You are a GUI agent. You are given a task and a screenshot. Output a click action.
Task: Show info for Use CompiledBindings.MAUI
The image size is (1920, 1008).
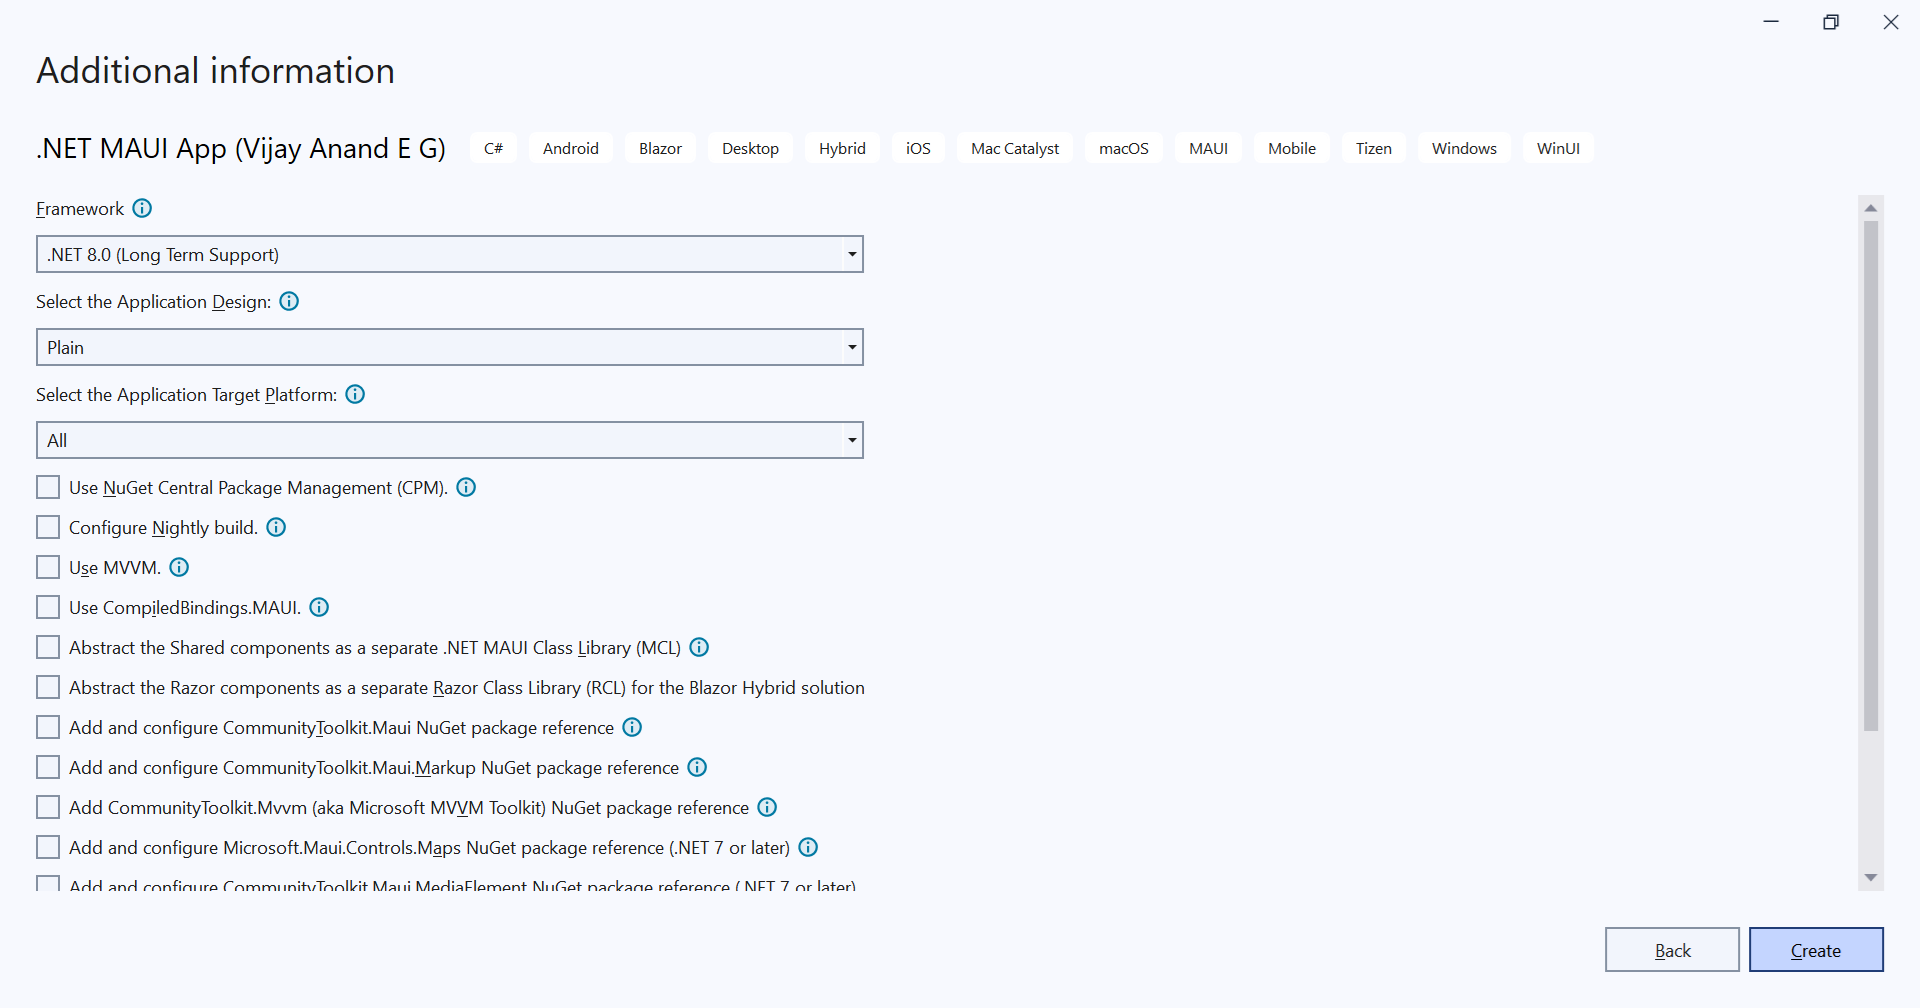coord(319,607)
